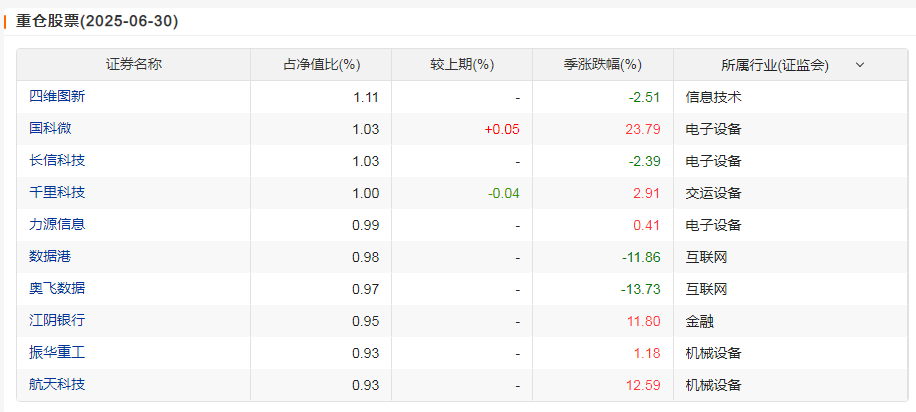Click the 重仓股票(2025-06-30) section title
The height and width of the screenshot is (412, 916).
97,22
